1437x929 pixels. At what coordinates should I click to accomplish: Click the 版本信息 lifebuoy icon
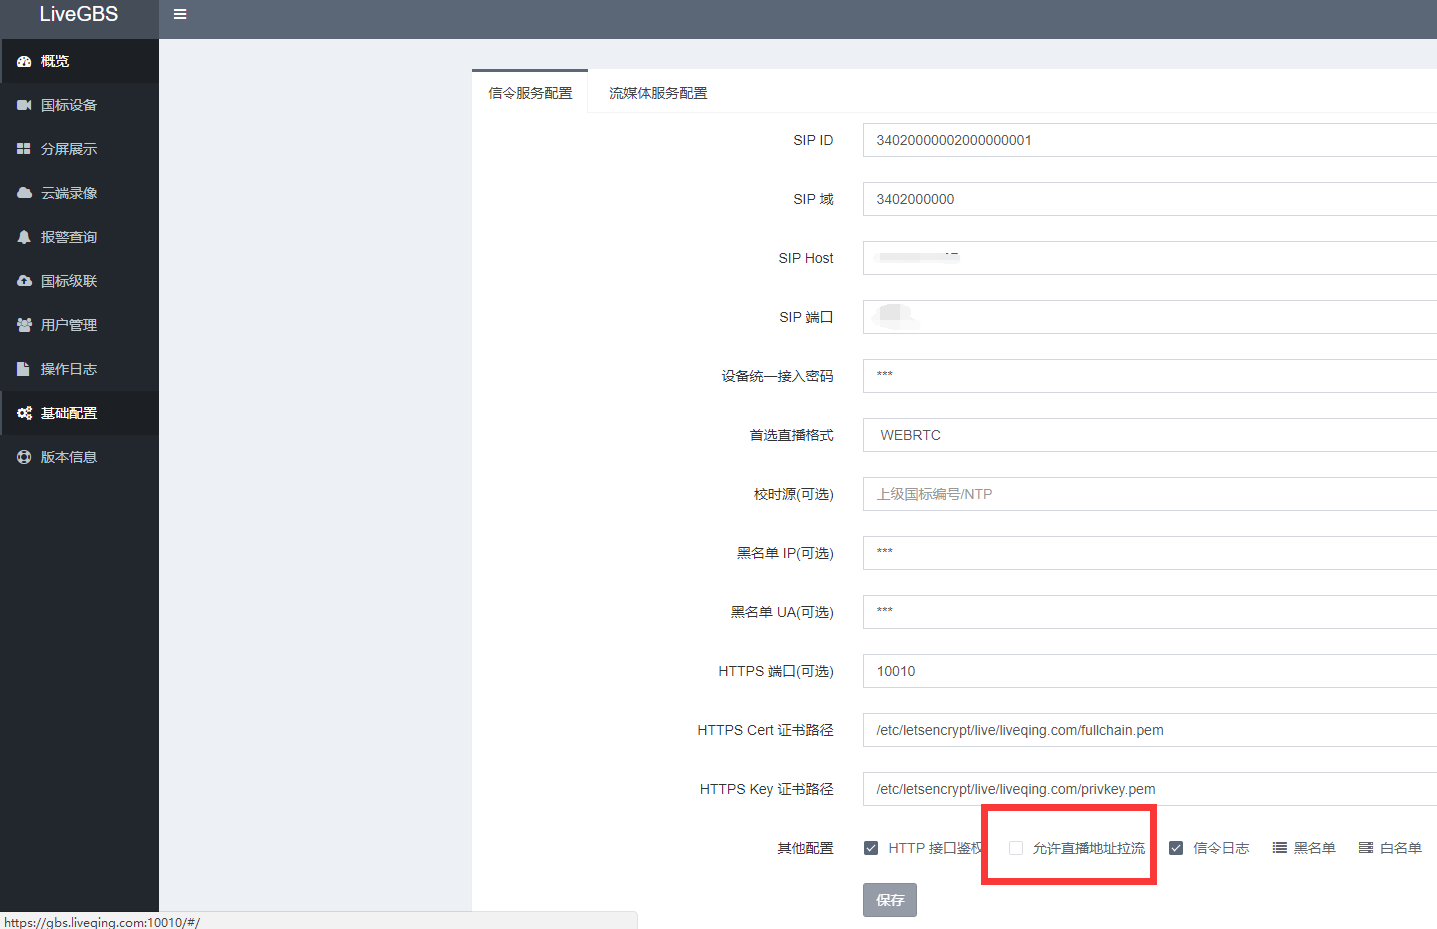click(24, 457)
